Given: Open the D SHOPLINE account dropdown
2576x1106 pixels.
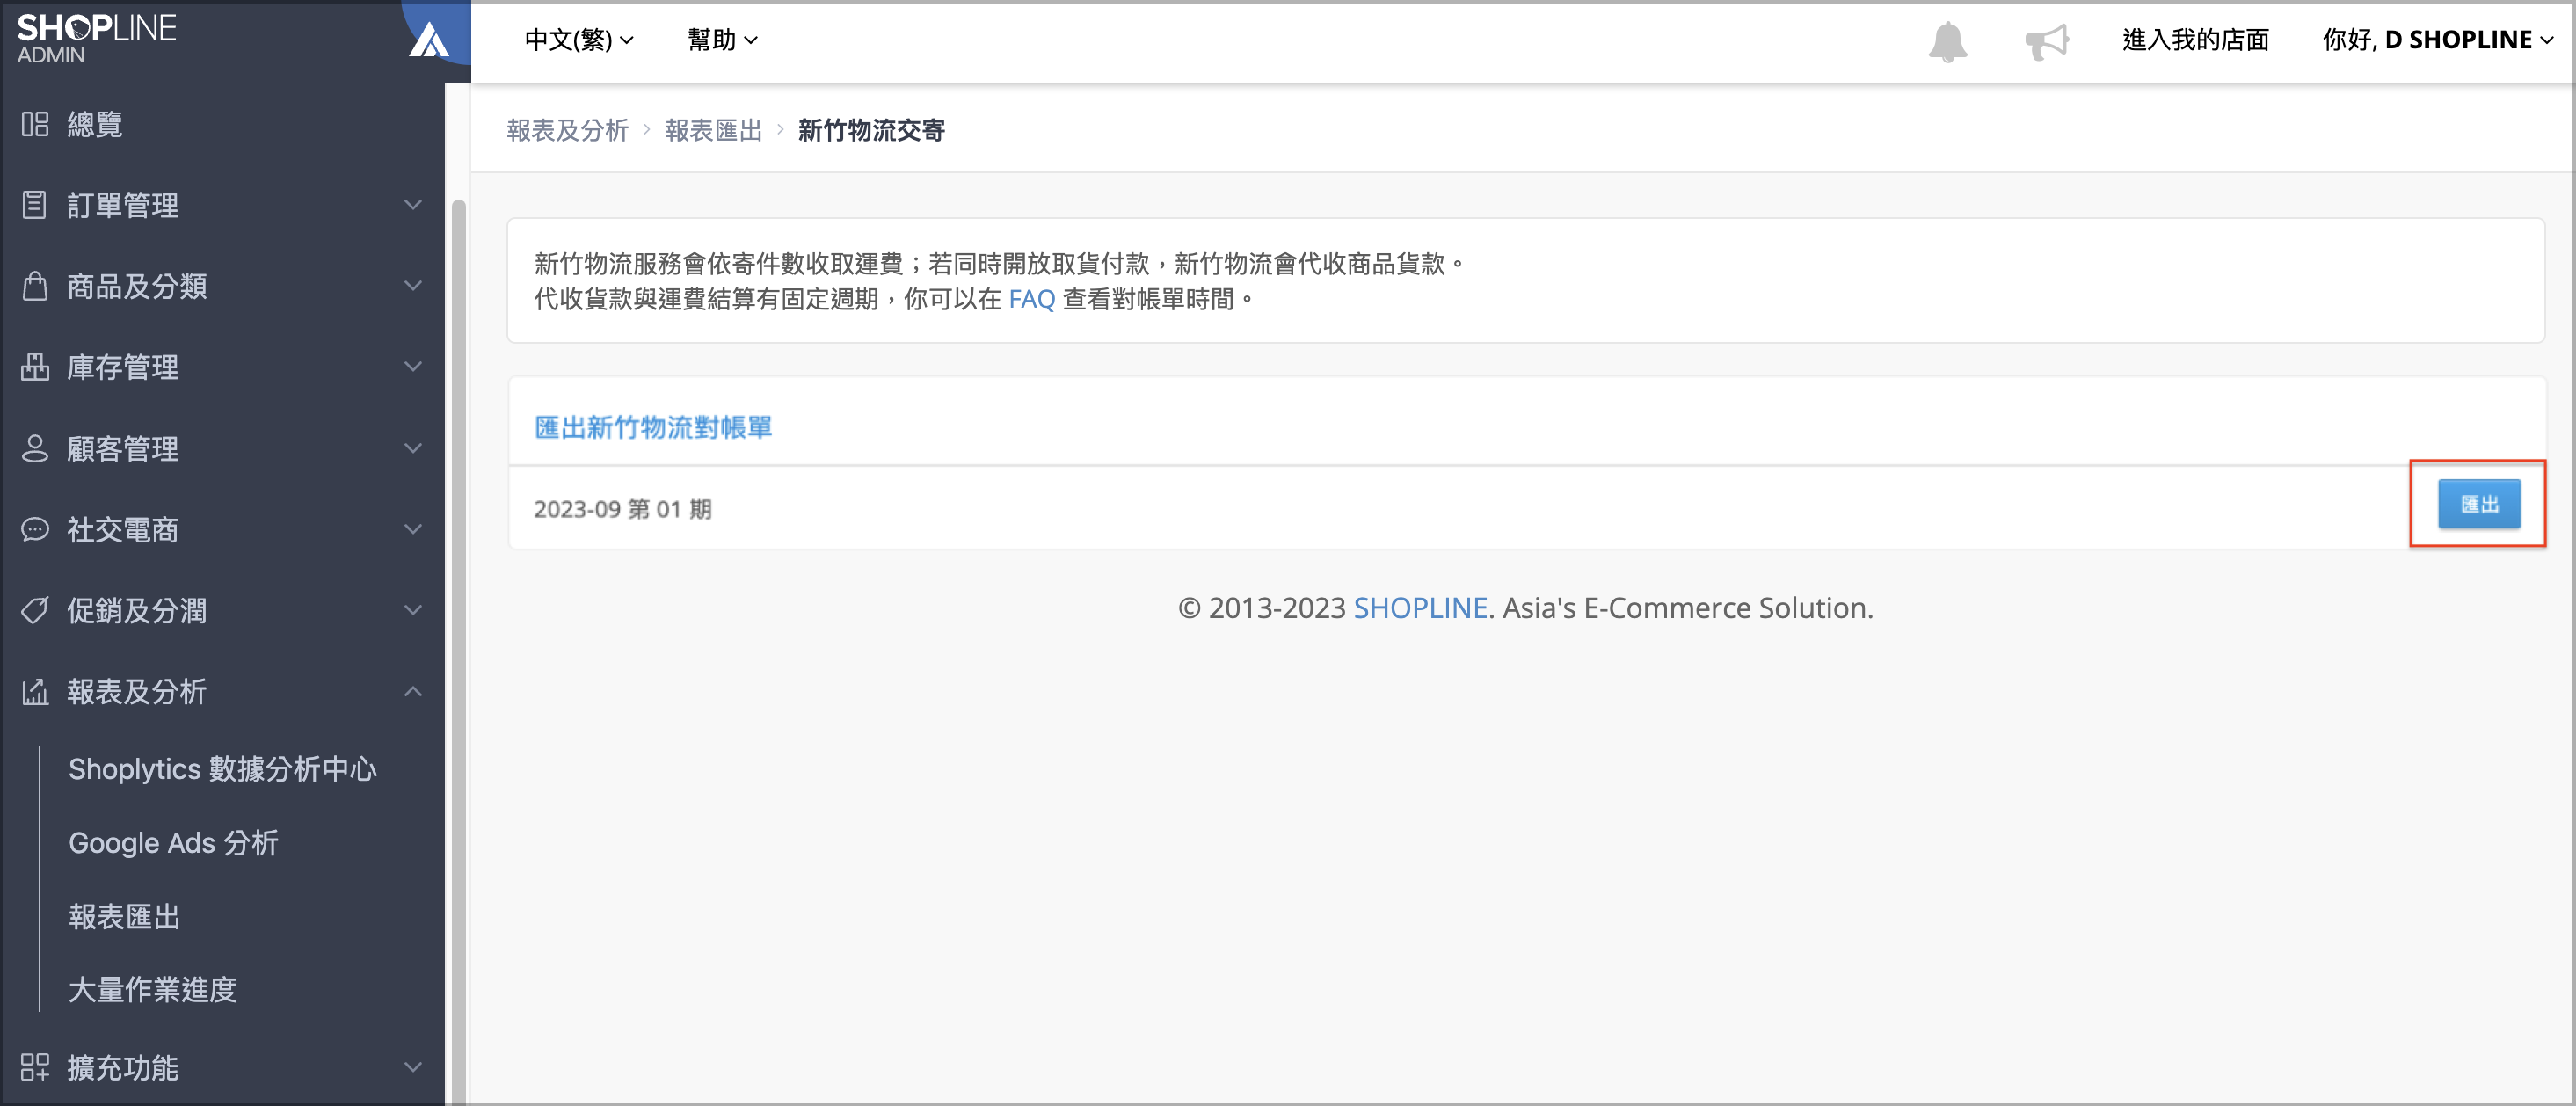Looking at the screenshot, I should click(x=2437, y=40).
